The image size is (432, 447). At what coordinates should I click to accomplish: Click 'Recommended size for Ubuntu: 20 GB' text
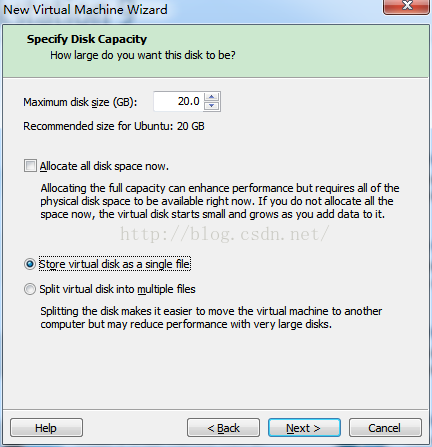tap(114, 126)
